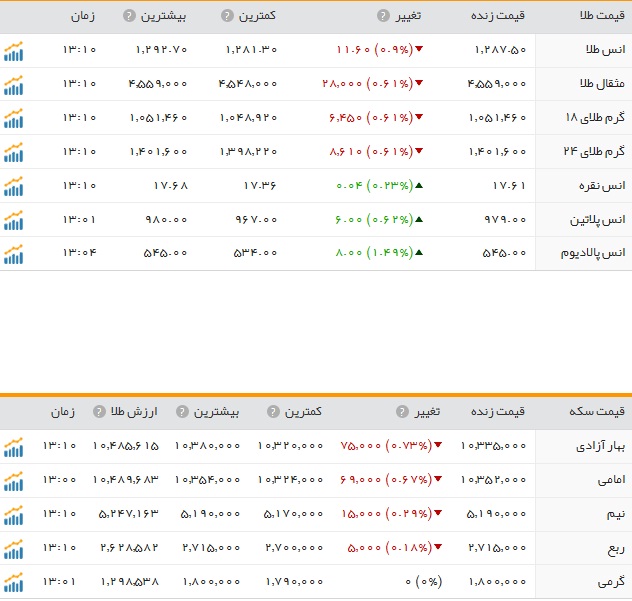Open the انس پالادیوم row label

click(593, 253)
